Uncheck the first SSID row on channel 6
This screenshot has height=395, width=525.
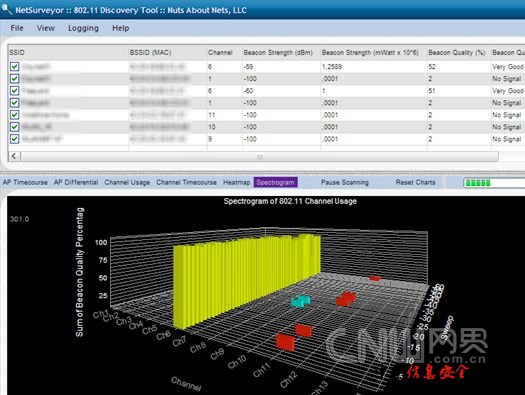coord(14,66)
